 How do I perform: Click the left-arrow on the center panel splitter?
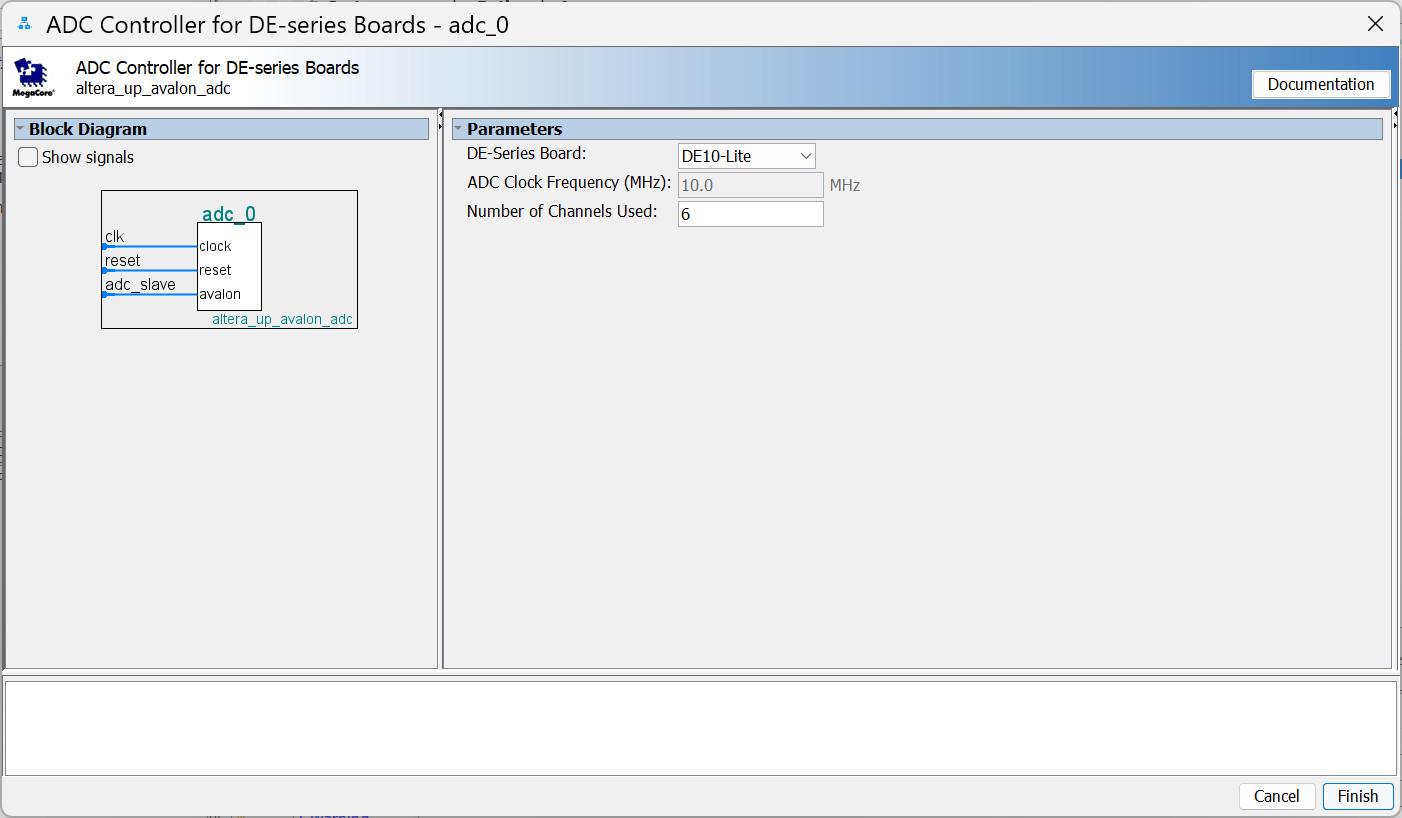(x=440, y=114)
